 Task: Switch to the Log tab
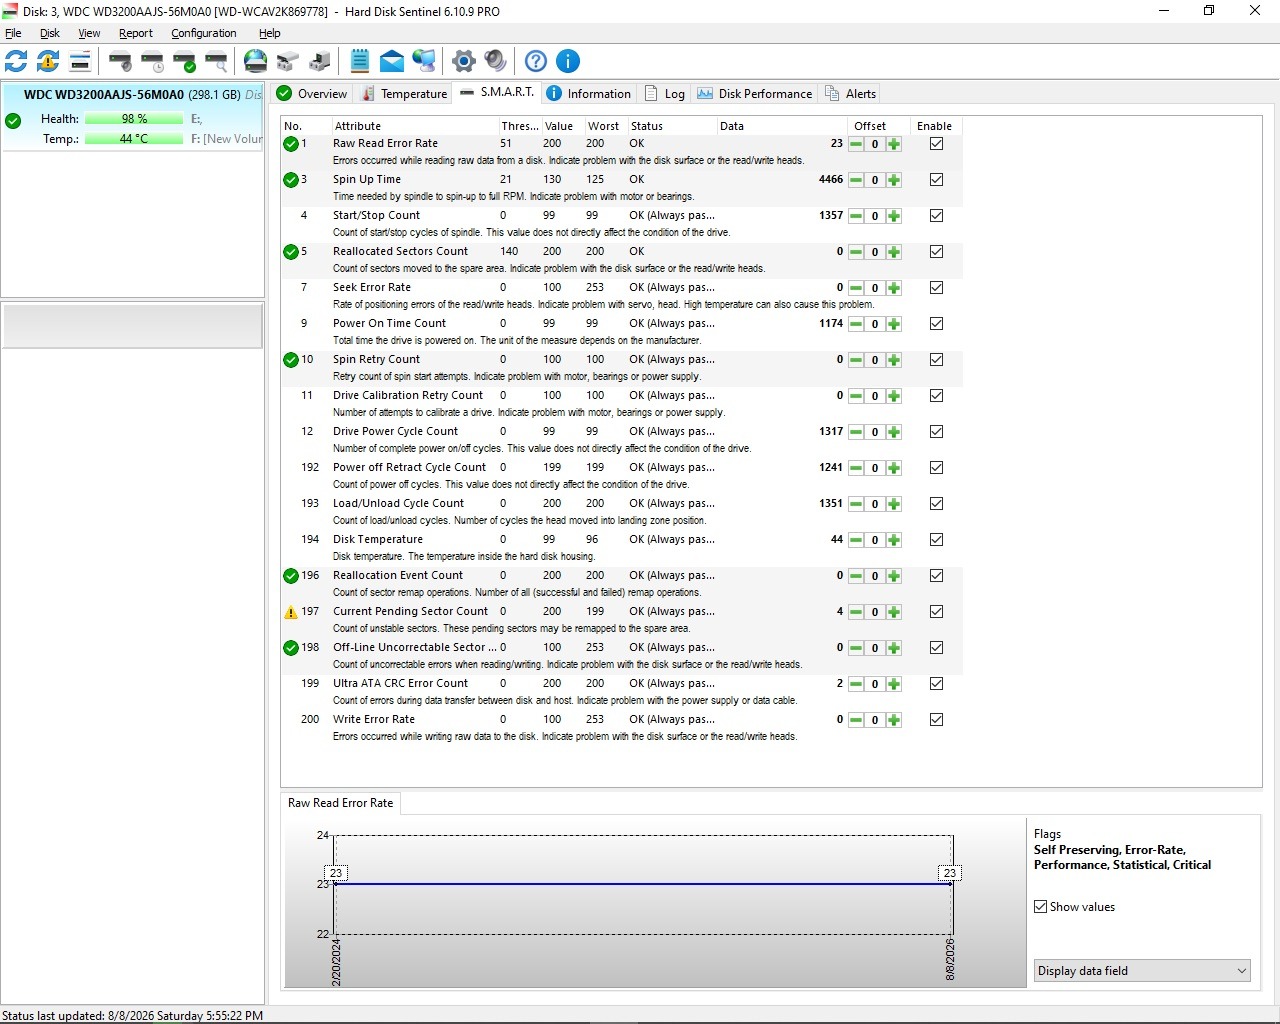click(665, 94)
